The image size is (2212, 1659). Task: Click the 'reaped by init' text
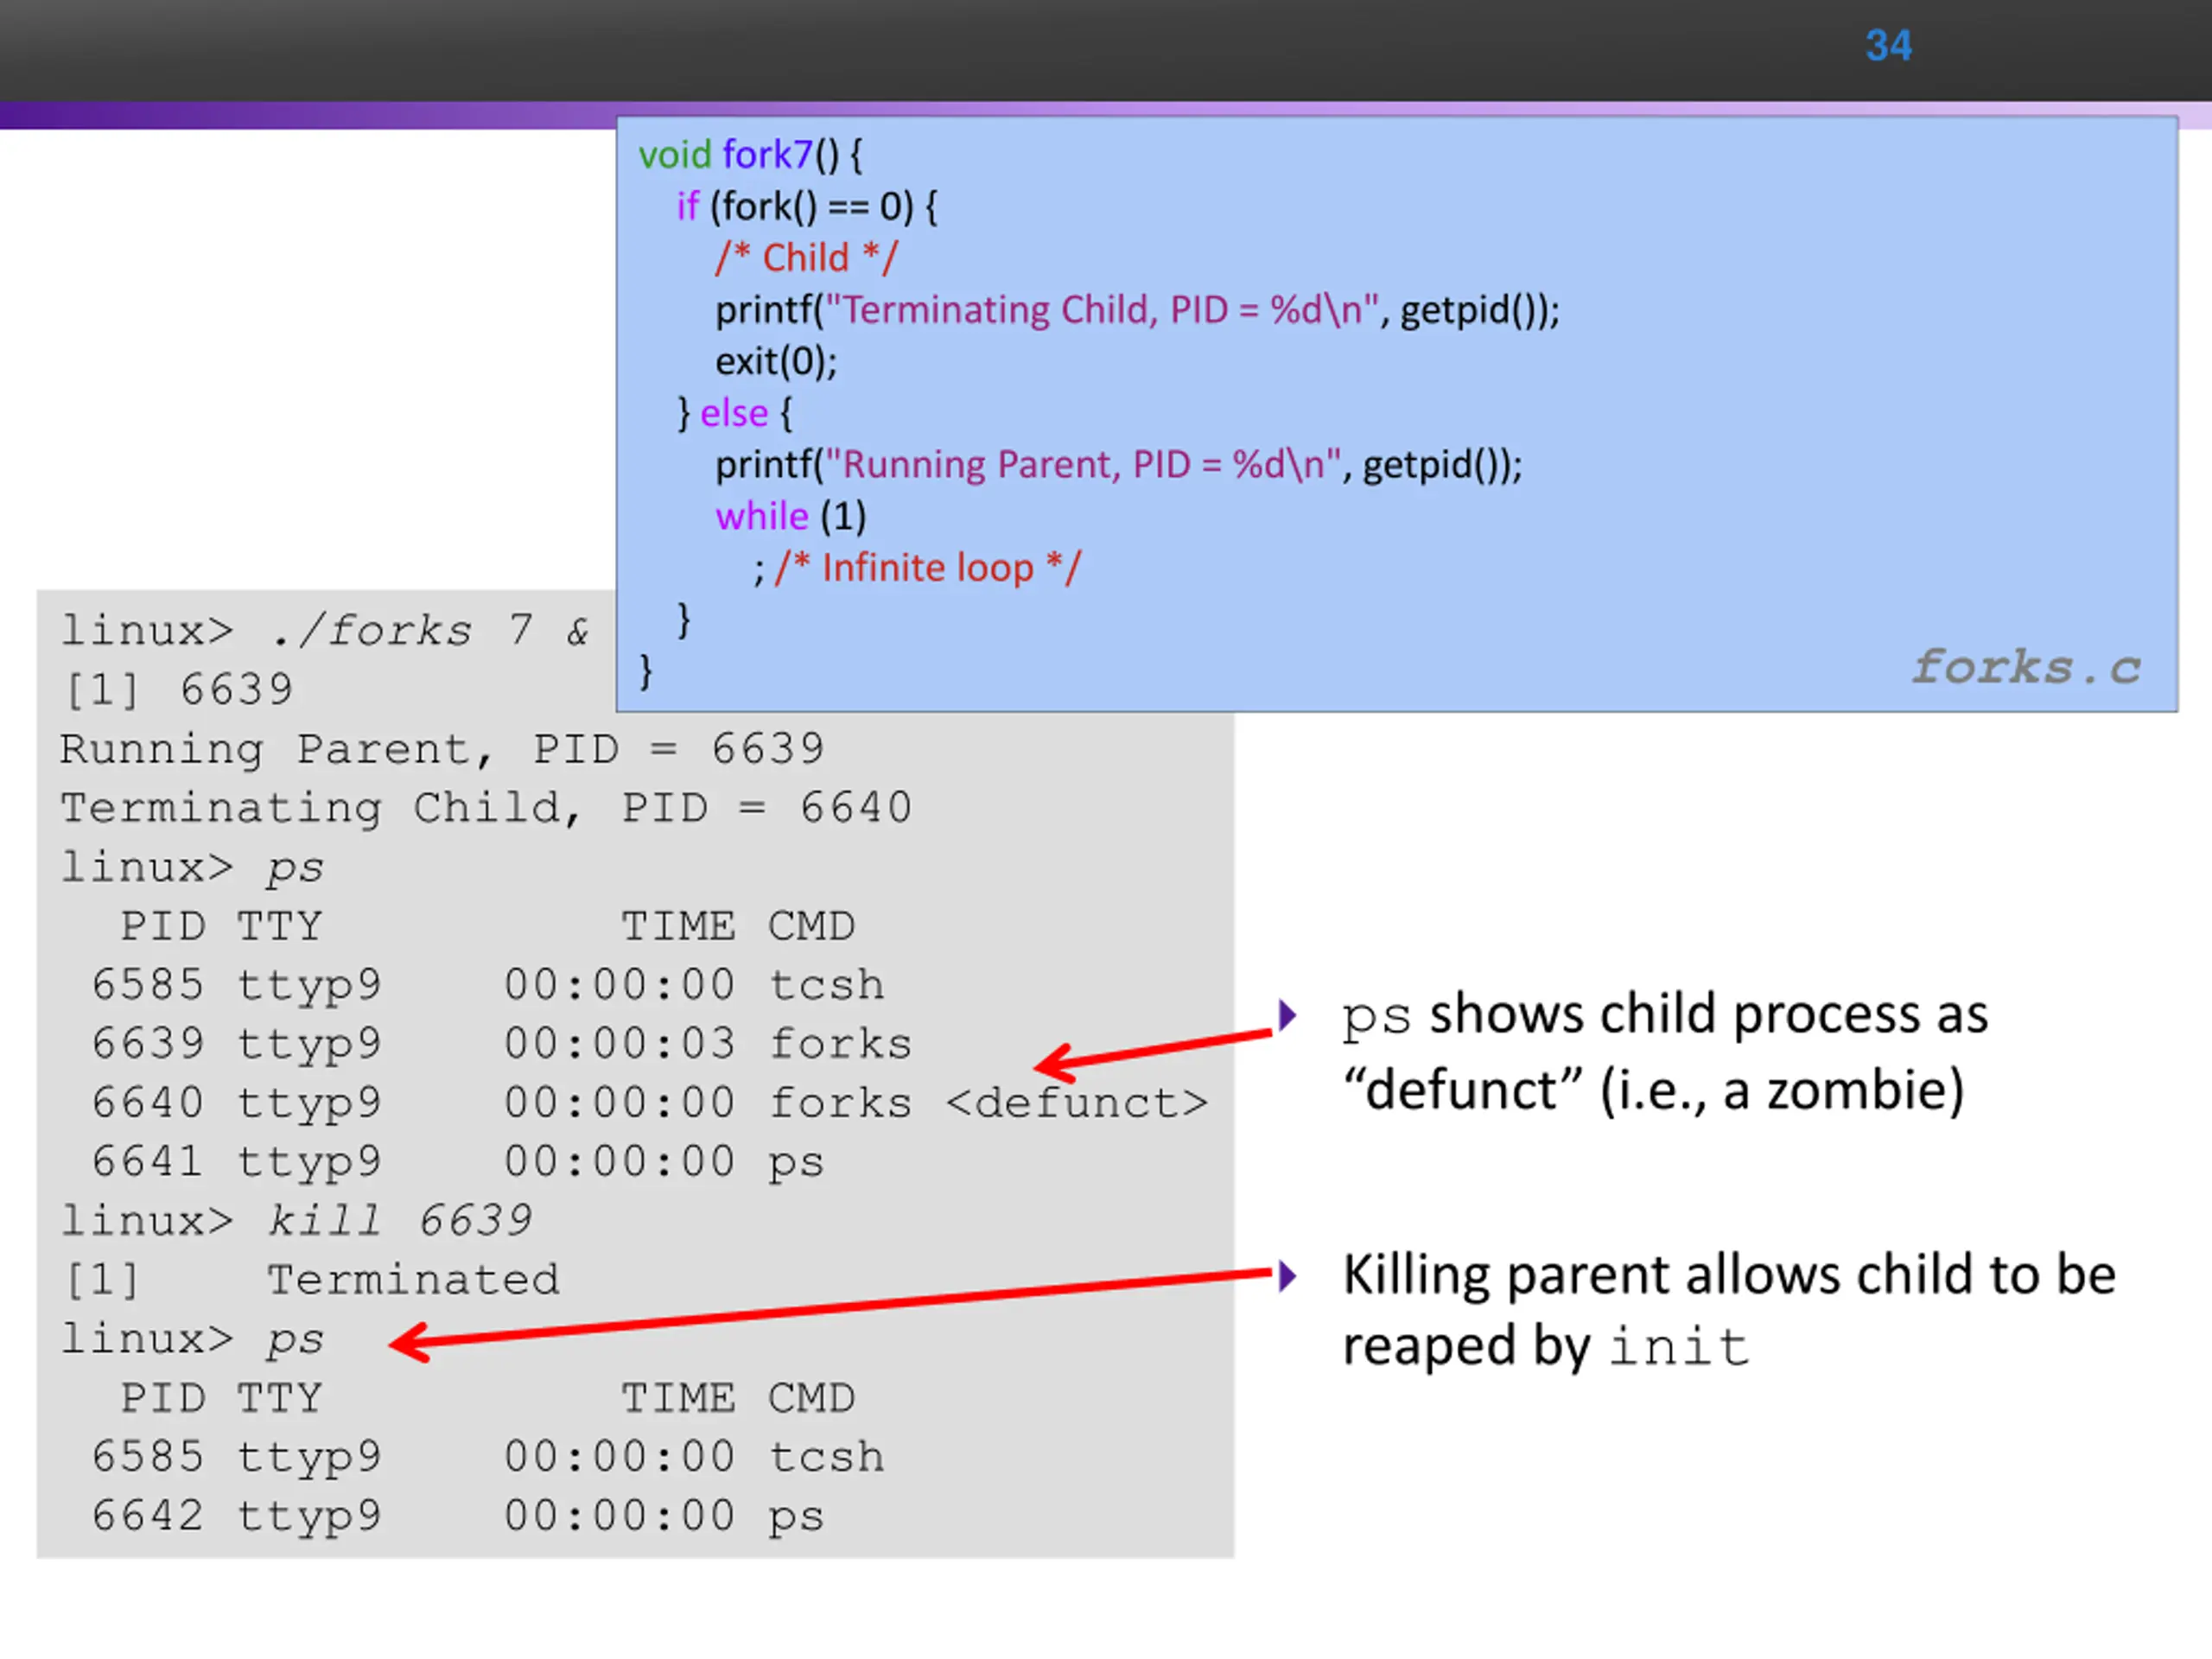[1545, 1347]
